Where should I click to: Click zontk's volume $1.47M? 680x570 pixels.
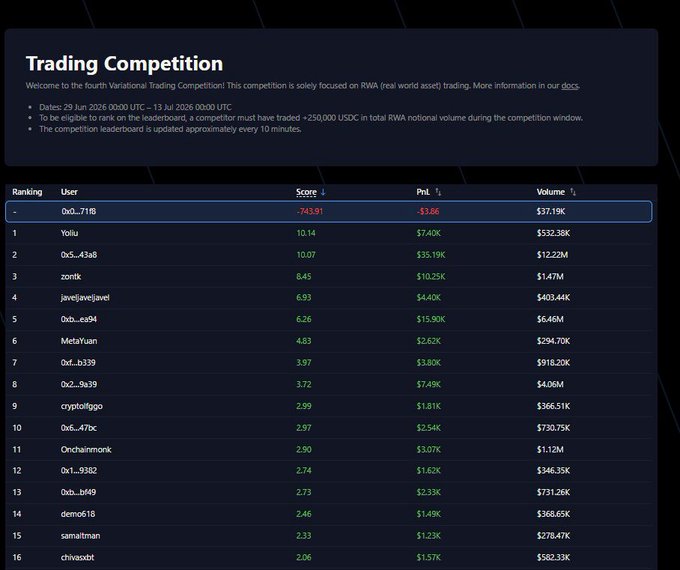550,276
